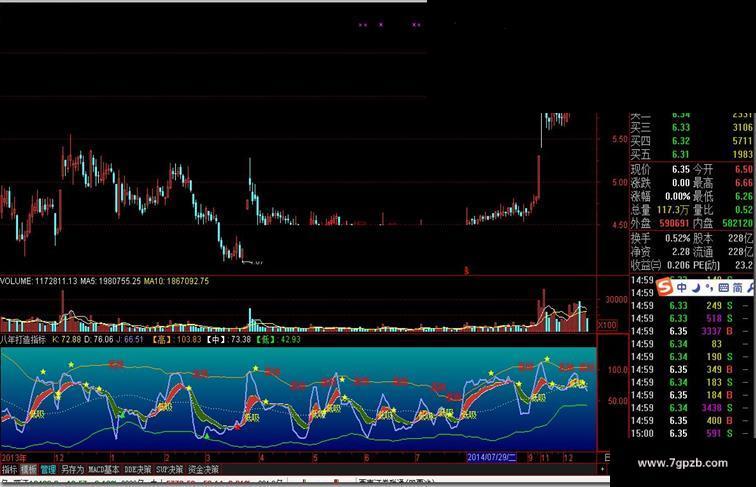Toggle Chinese input mode 中 on Sogou bar
The width and height of the screenshot is (756, 487).
coord(681,288)
